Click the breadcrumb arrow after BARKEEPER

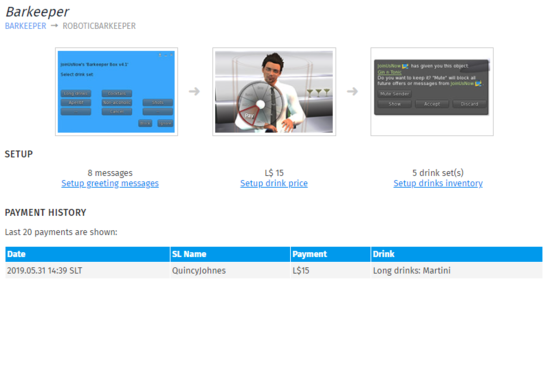54,26
